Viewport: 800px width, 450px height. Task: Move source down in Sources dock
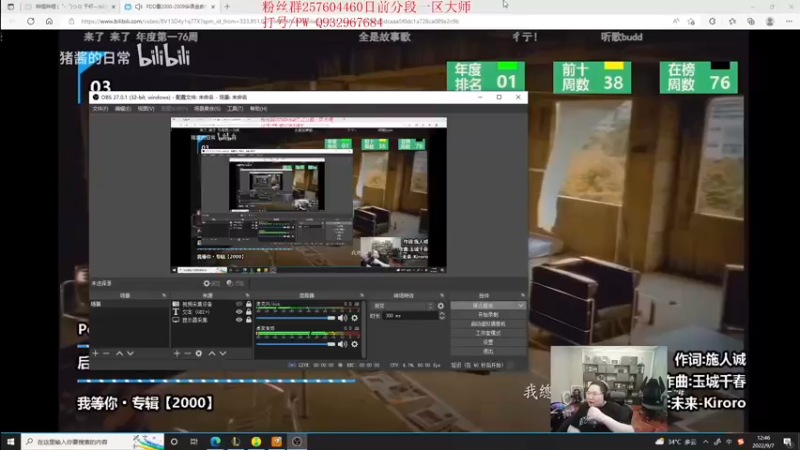[223, 353]
